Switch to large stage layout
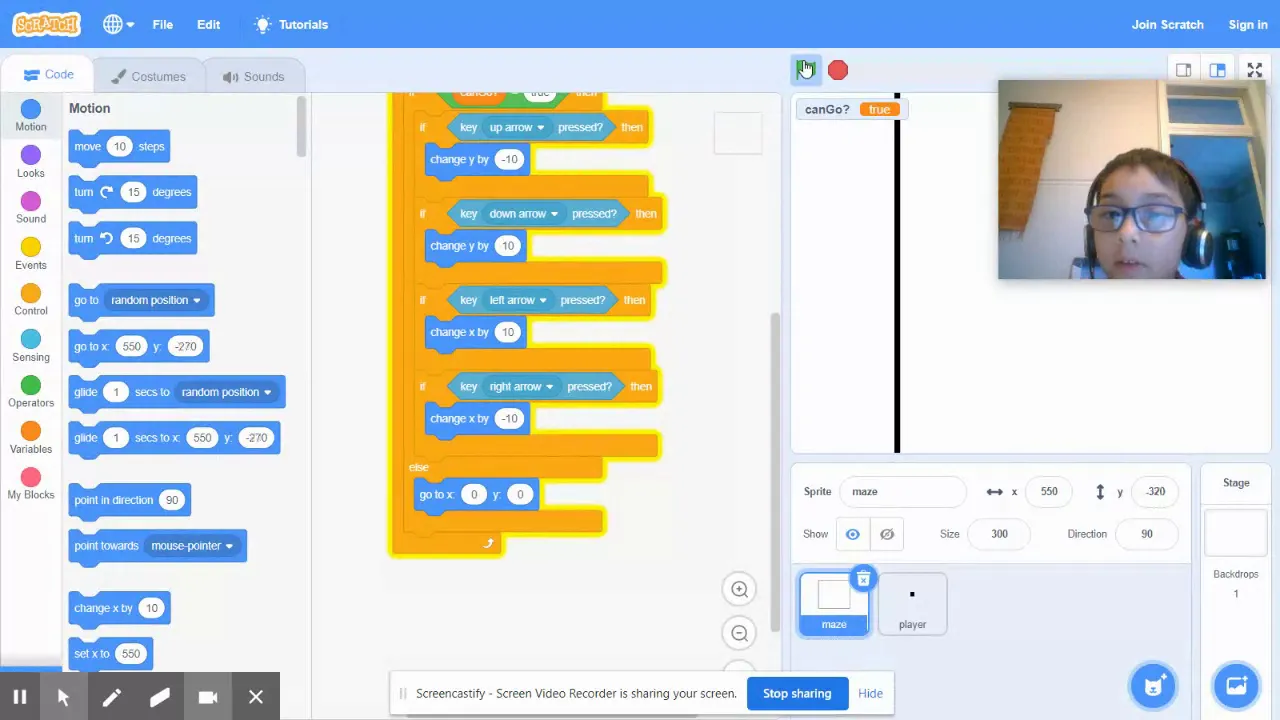 pos(1217,70)
